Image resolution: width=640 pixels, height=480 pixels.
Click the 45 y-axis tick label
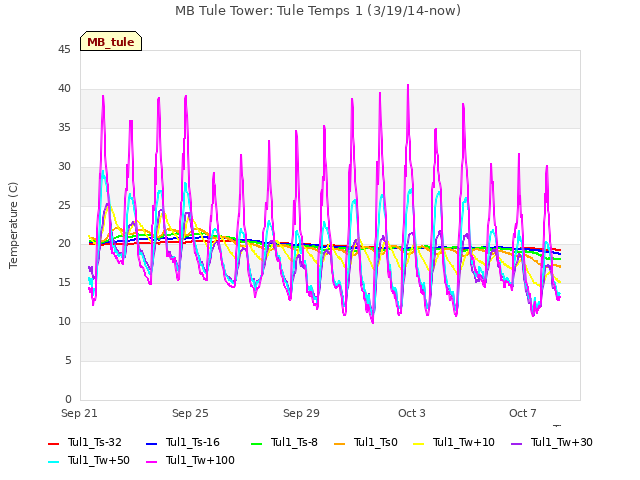pyautogui.click(x=64, y=50)
